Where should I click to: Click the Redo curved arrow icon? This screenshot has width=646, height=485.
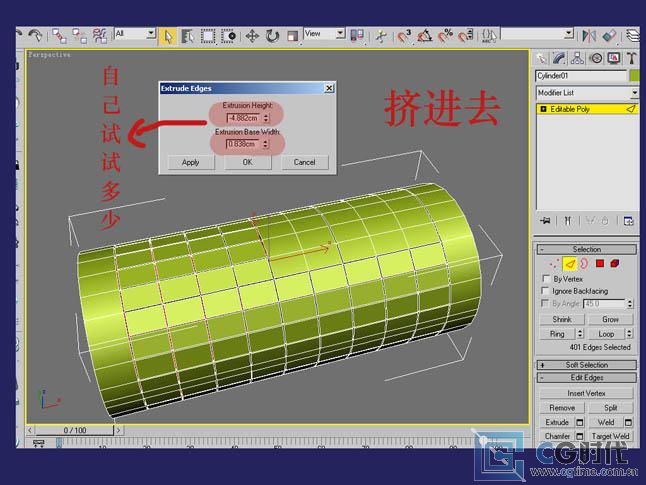(x=35, y=36)
